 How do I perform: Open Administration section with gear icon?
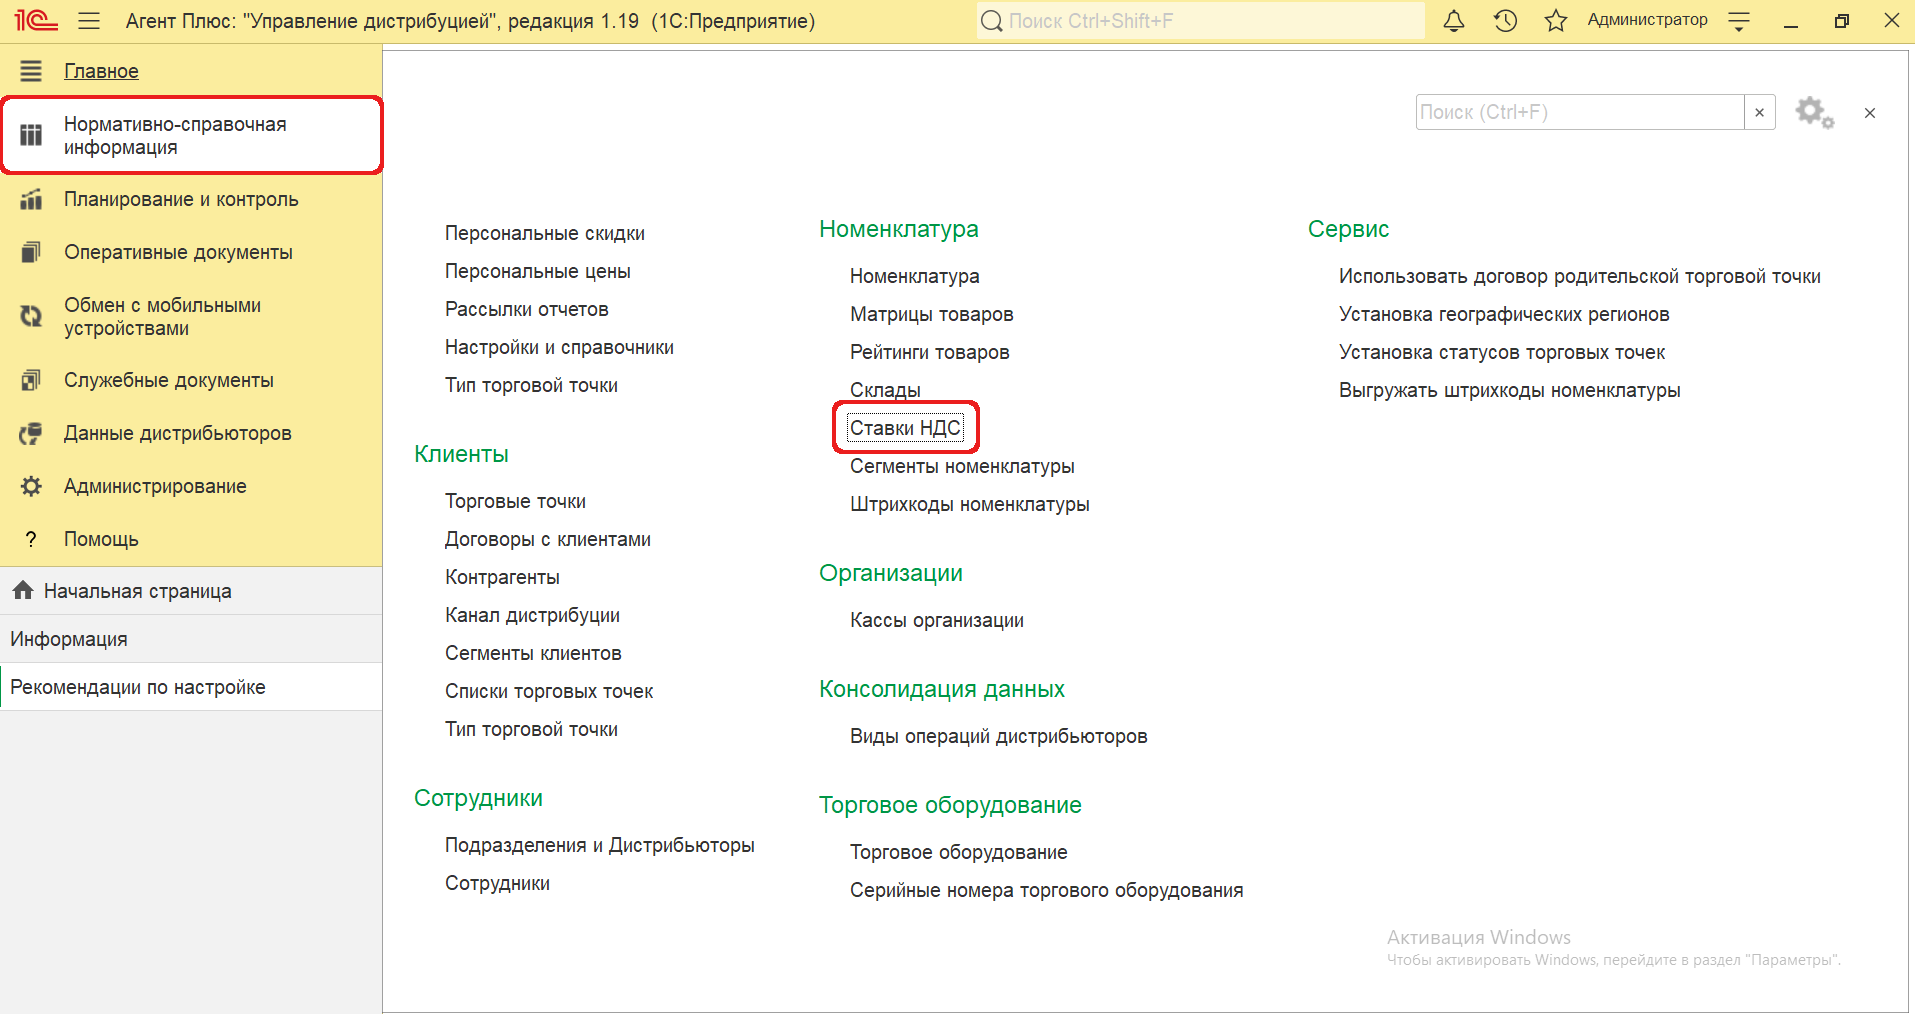coord(155,486)
